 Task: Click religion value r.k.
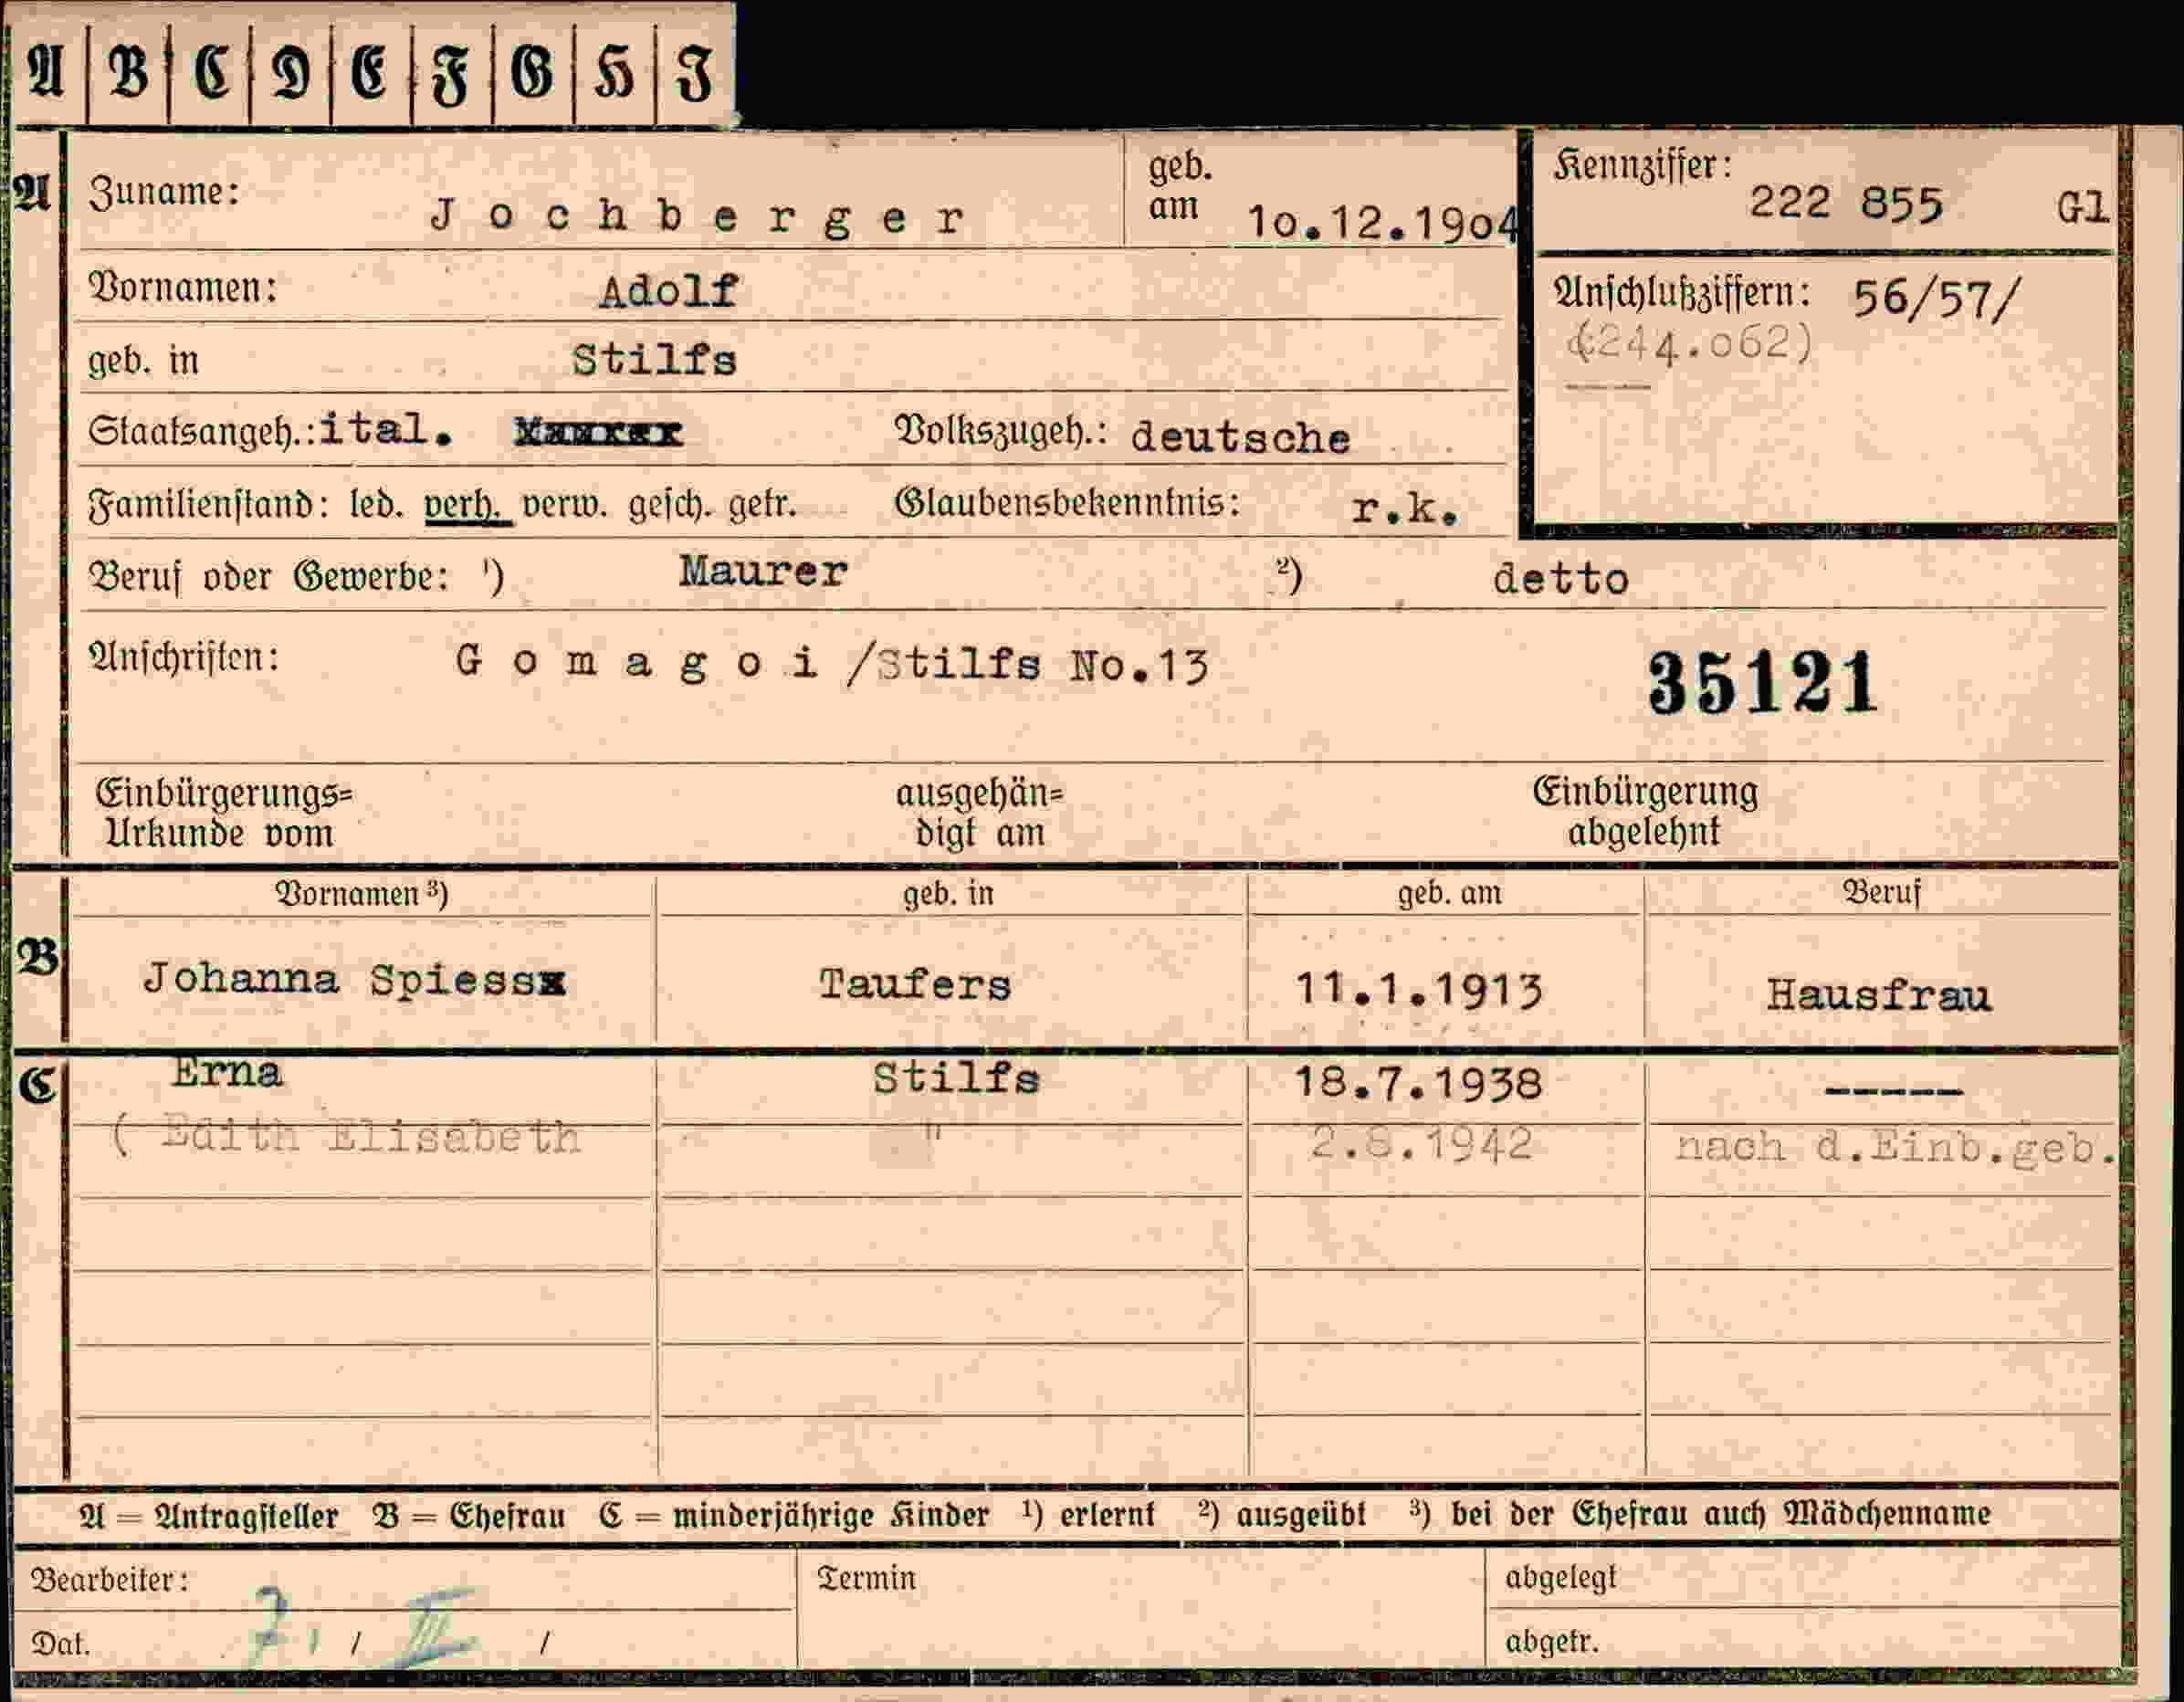point(1404,509)
